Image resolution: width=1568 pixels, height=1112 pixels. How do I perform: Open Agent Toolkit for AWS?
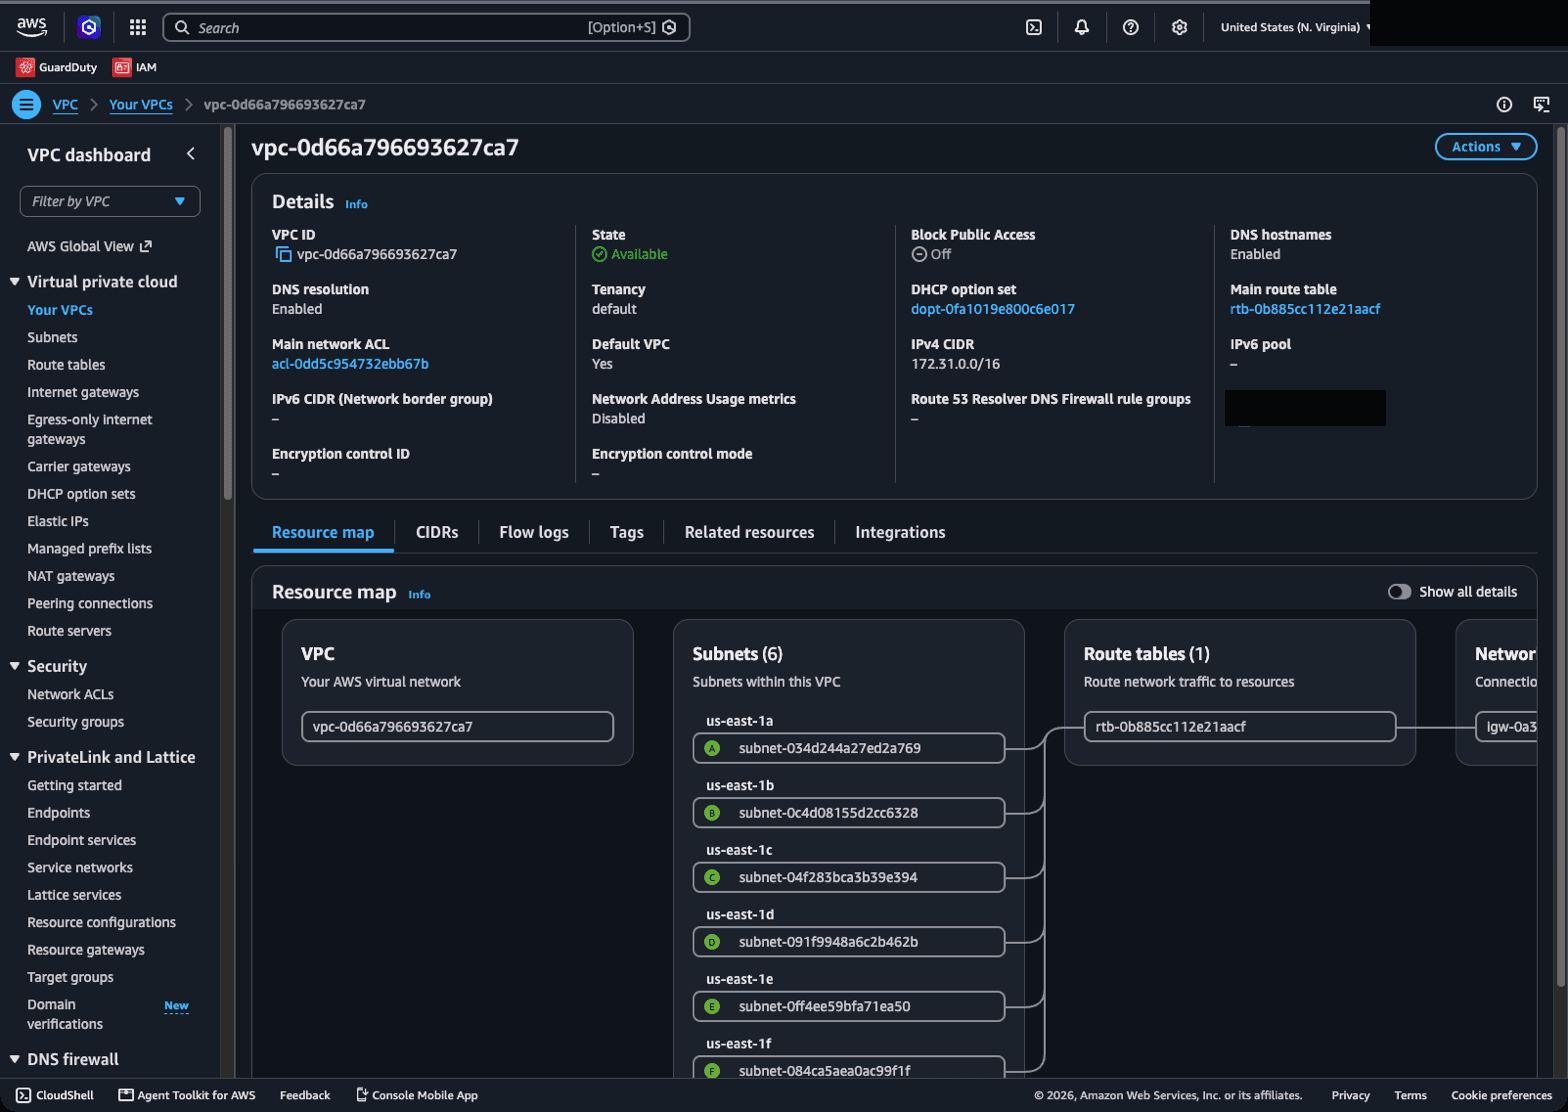(x=187, y=1095)
